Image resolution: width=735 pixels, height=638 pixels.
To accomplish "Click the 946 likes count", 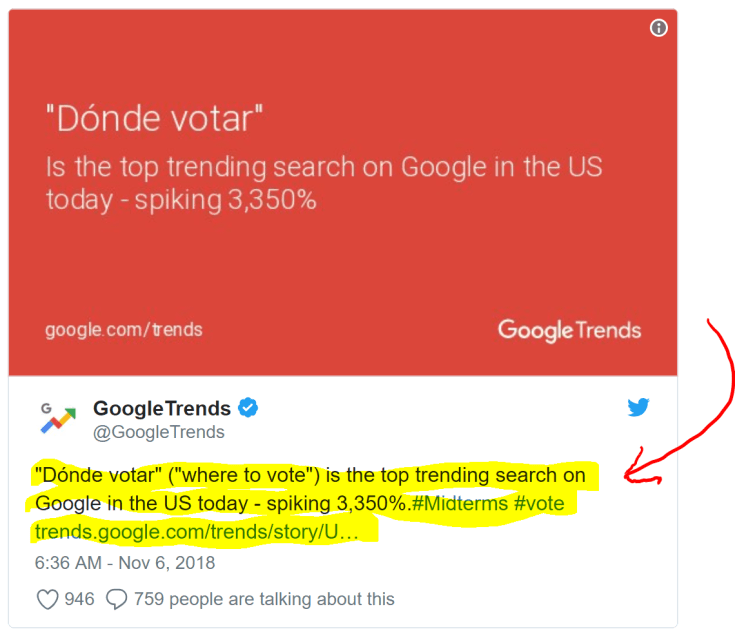I will tap(79, 600).
